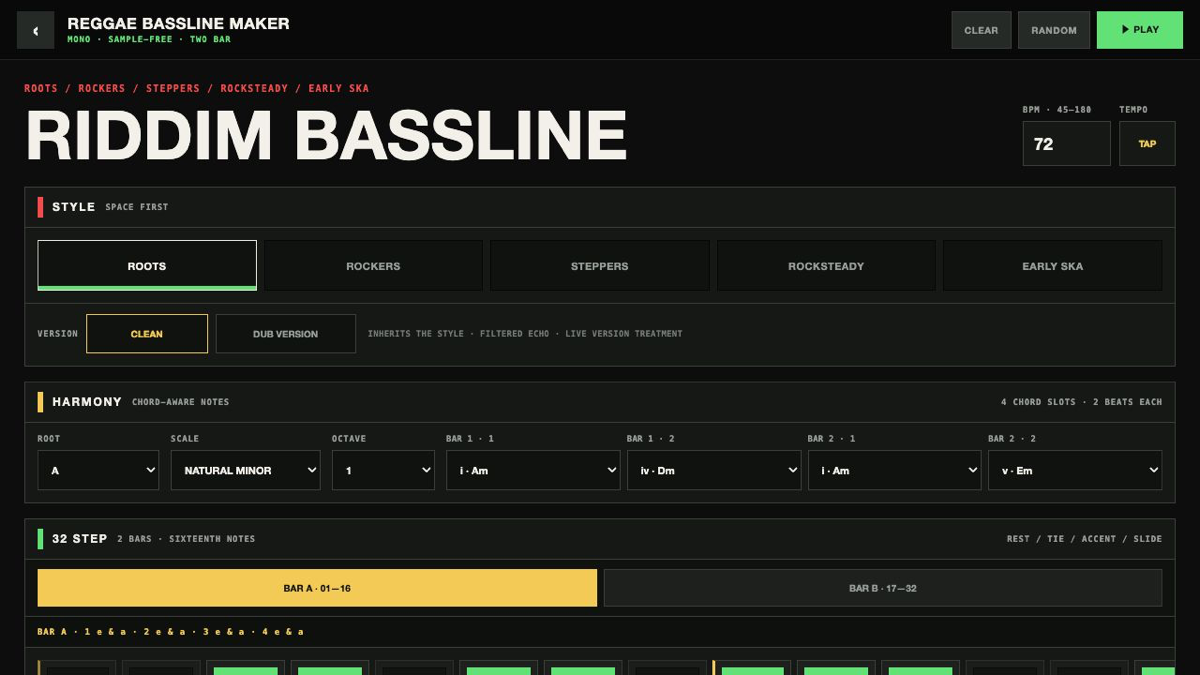
Task: Switch to Dub Version
Action: point(285,334)
